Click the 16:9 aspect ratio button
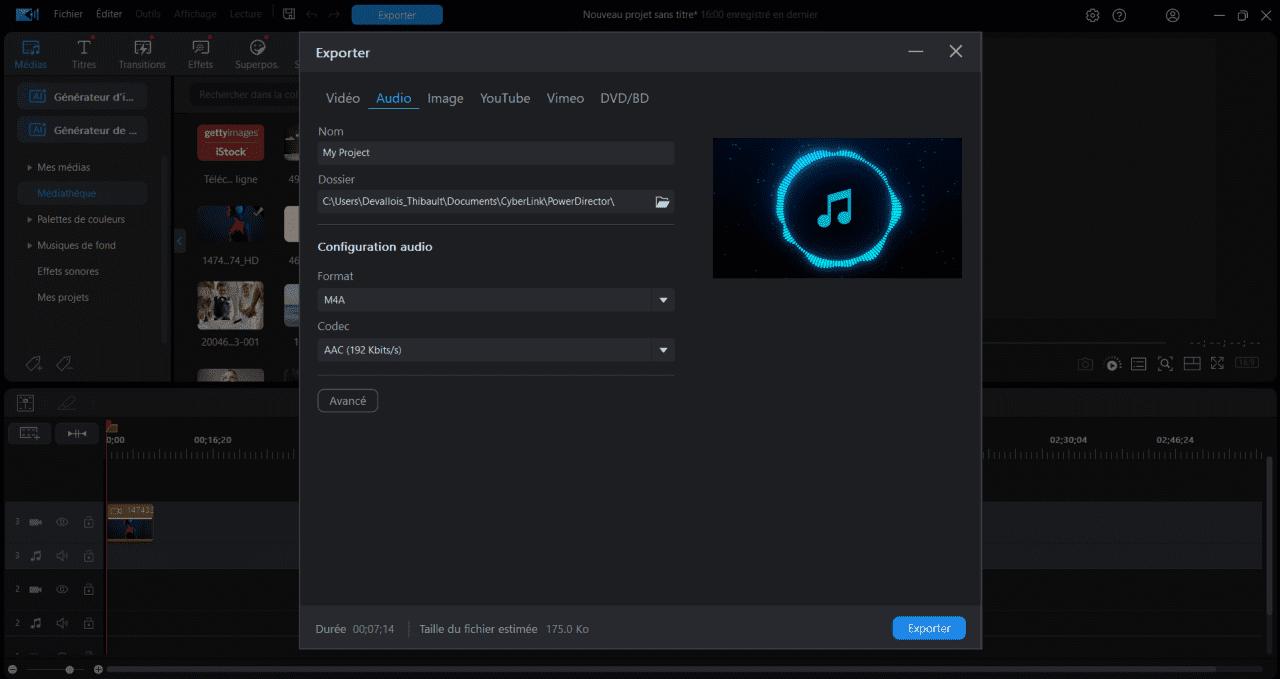Viewport: 1280px width, 679px height. [x=1246, y=364]
